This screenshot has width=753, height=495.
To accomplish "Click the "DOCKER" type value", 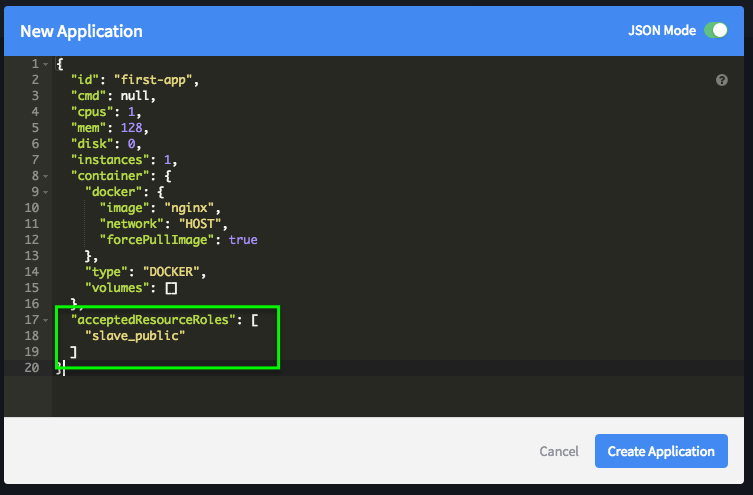I will click(x=171, y=272).
